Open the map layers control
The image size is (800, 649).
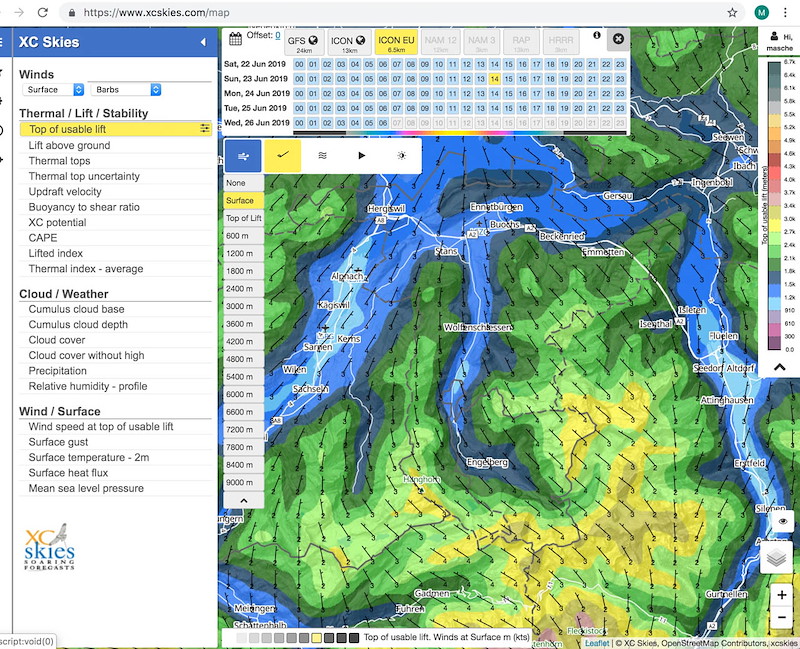pos(776,558)
